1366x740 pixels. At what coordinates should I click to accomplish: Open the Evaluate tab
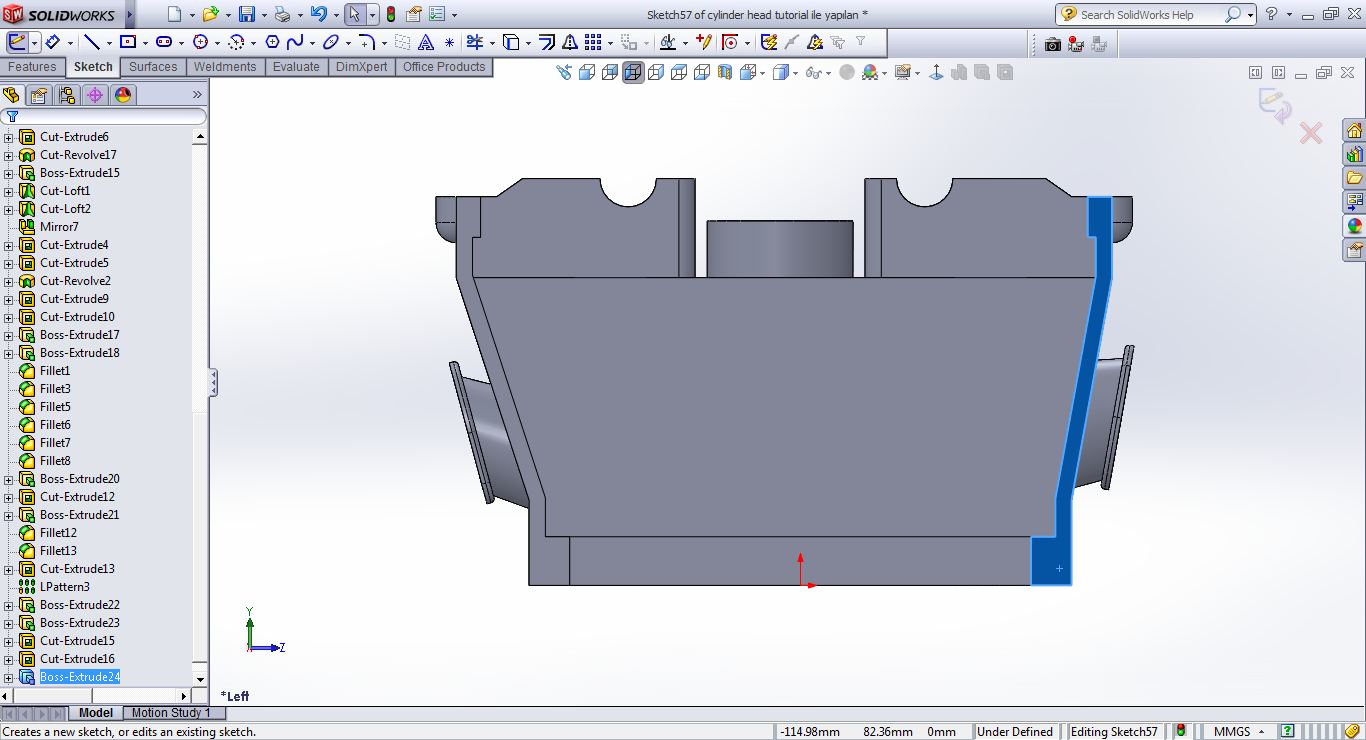[x=296, y=67]
